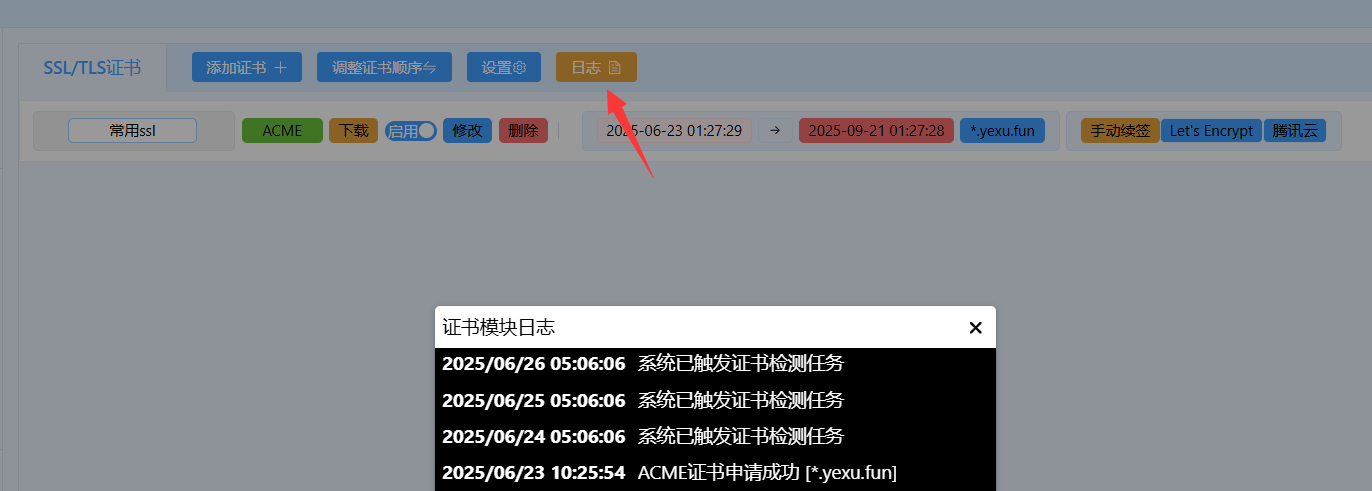Click the gear icon on 设置
Screen dimensions: 1372x491
click(x=520, y=68)
